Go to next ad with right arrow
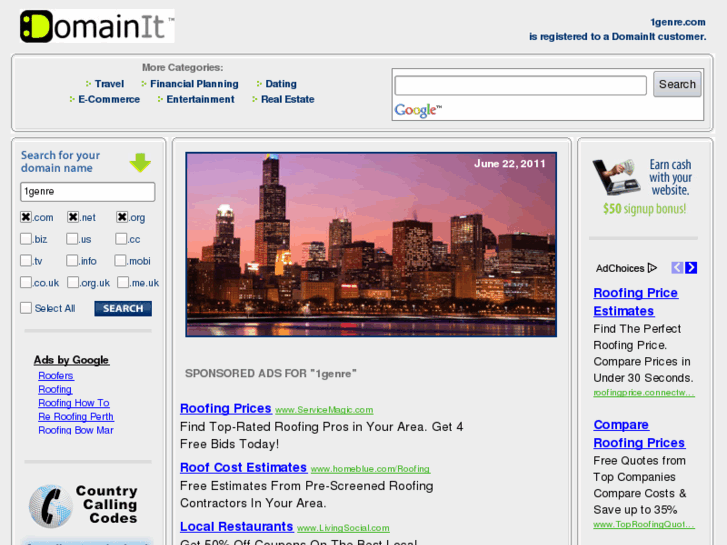 (x=691, y=268)
